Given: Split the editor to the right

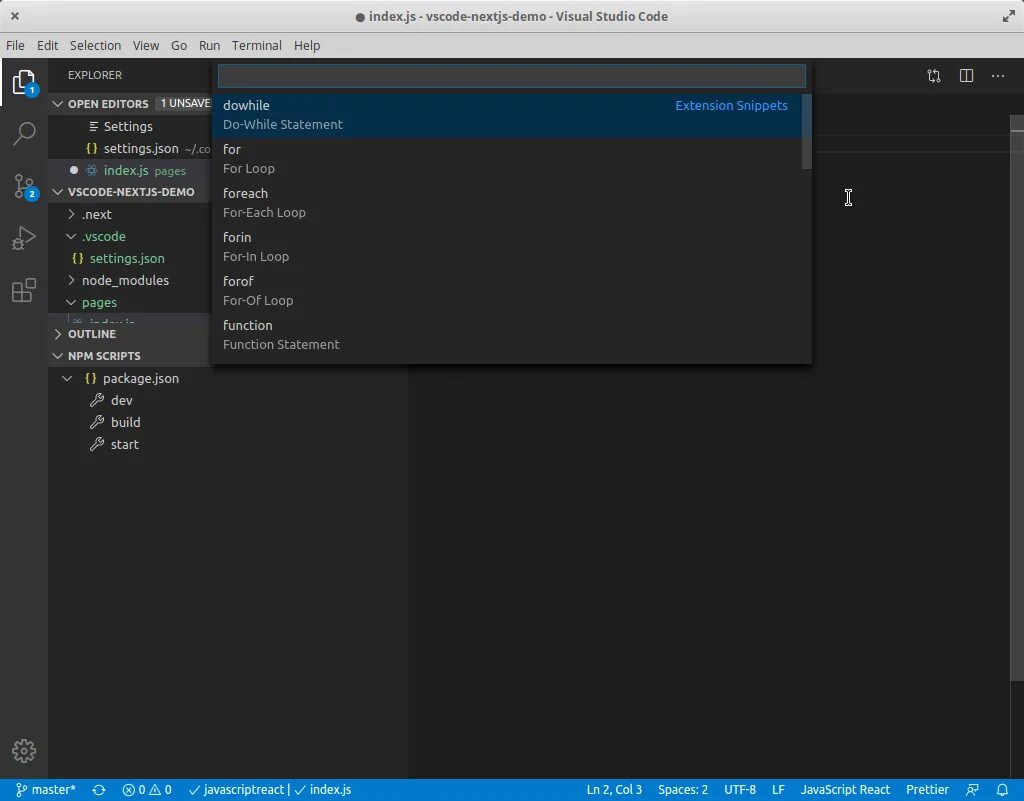Looking at the screenshot, I should tap(967, 76).
